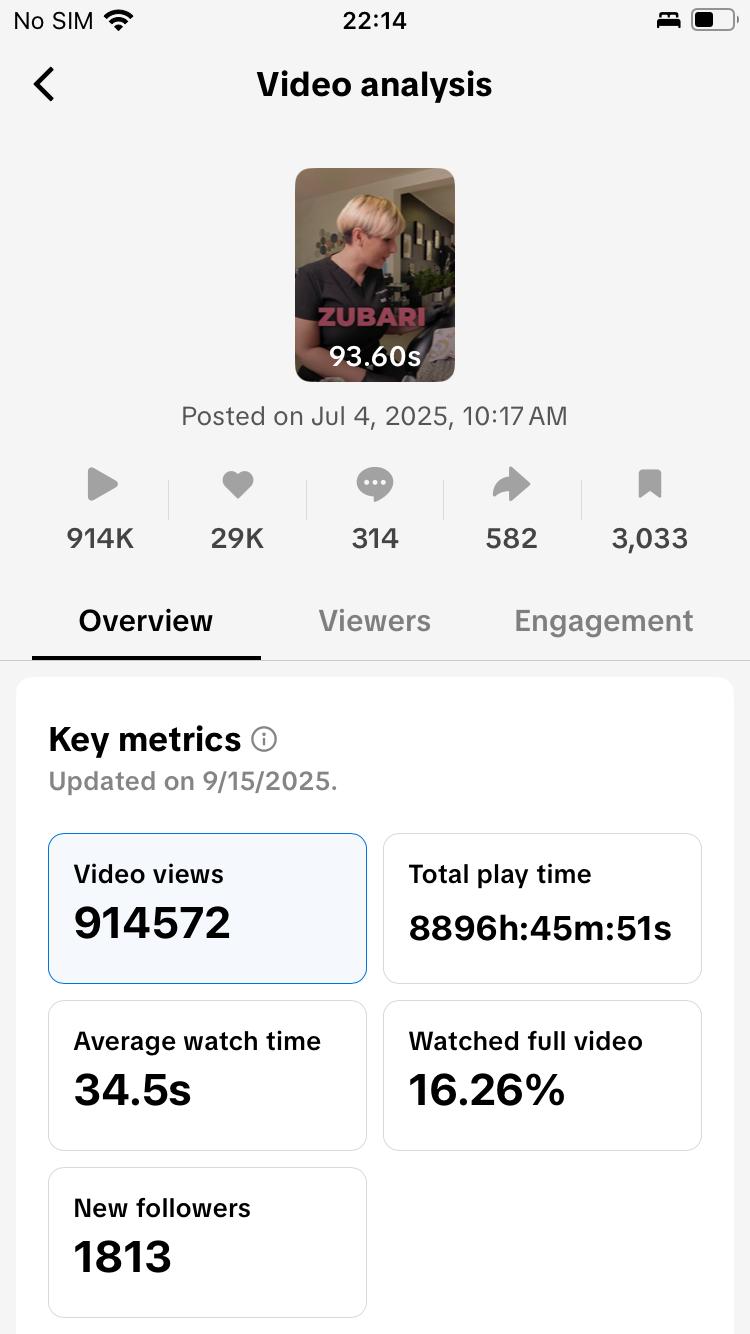Switch to the Overview tab

(x=146, y=621)
